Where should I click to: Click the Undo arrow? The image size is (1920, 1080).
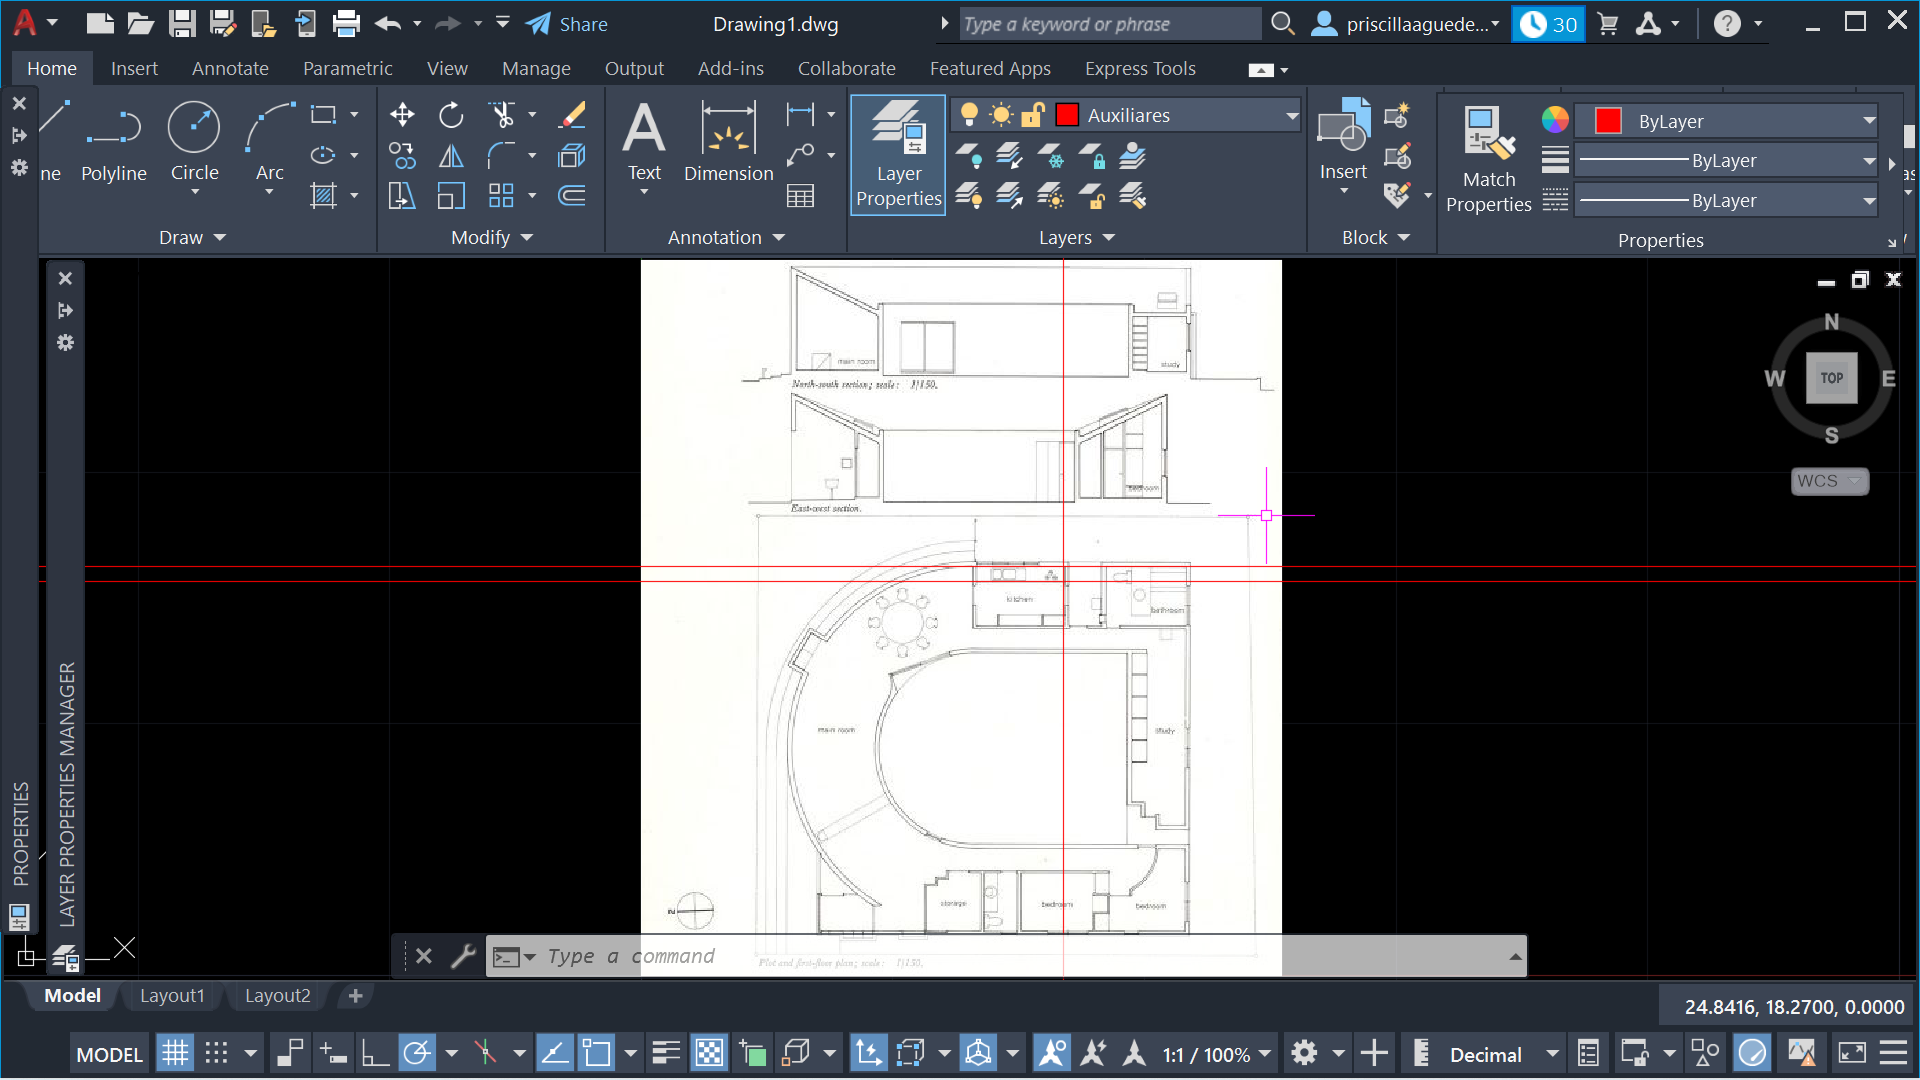point(388,23)
